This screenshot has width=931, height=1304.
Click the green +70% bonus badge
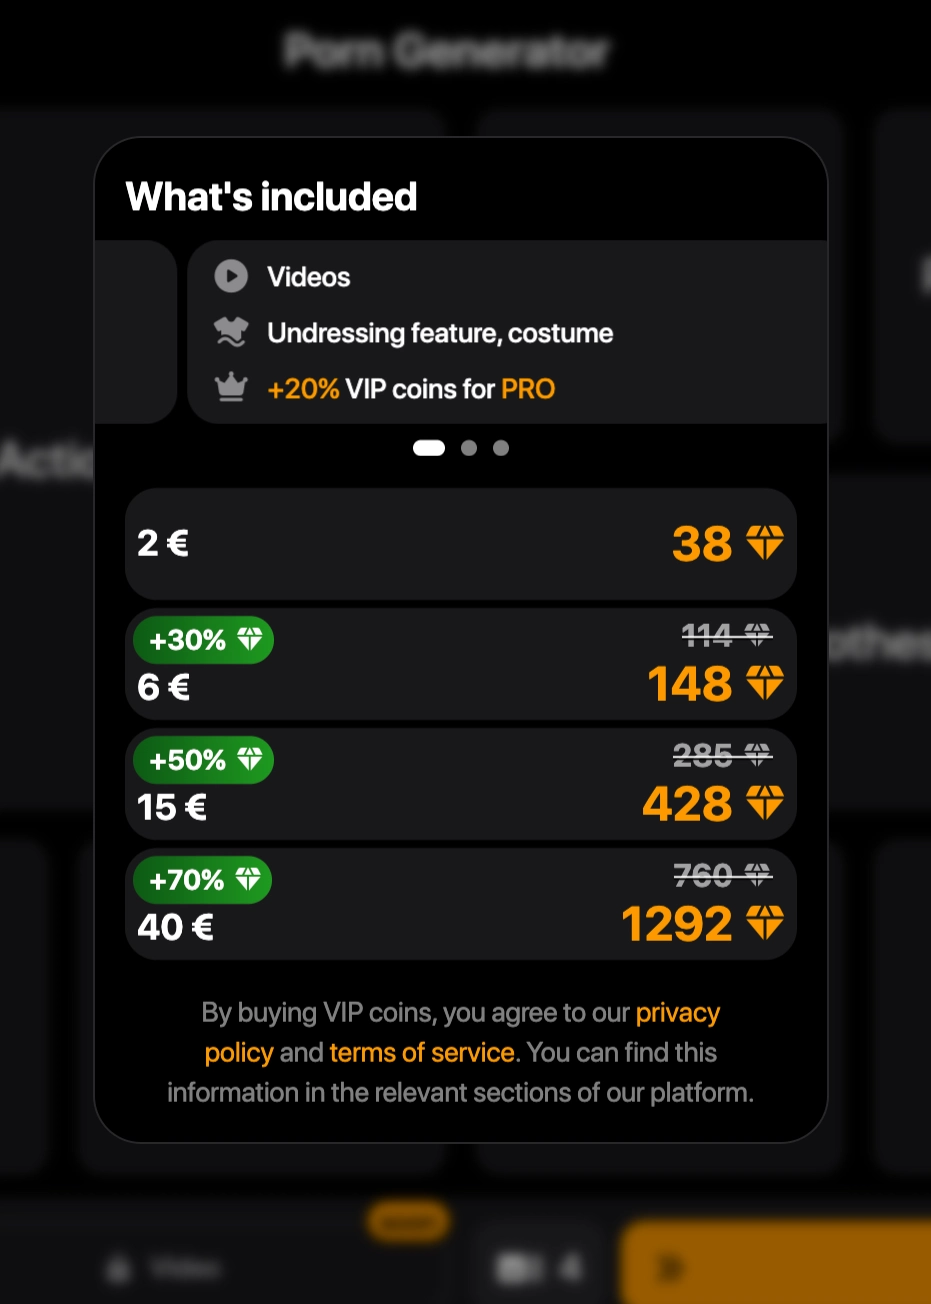tap(203, 880)
